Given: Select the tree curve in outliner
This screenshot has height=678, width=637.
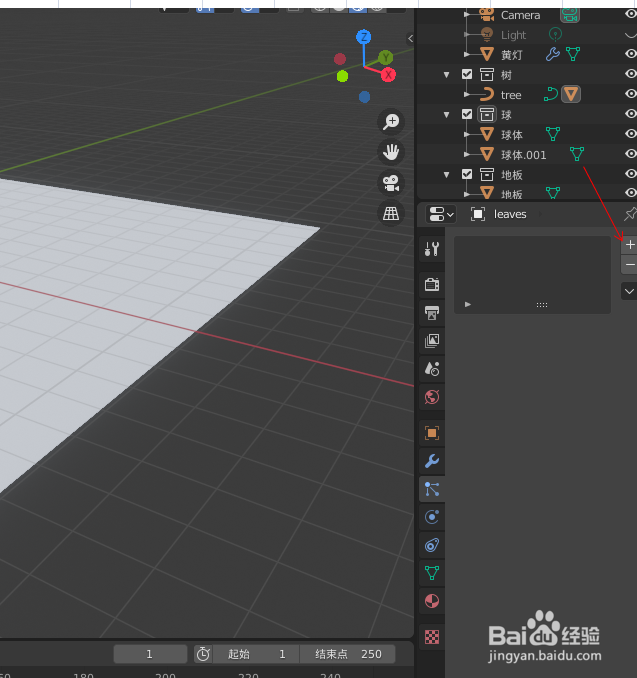Looking at the screenshot, I should (x=511, y=95).
